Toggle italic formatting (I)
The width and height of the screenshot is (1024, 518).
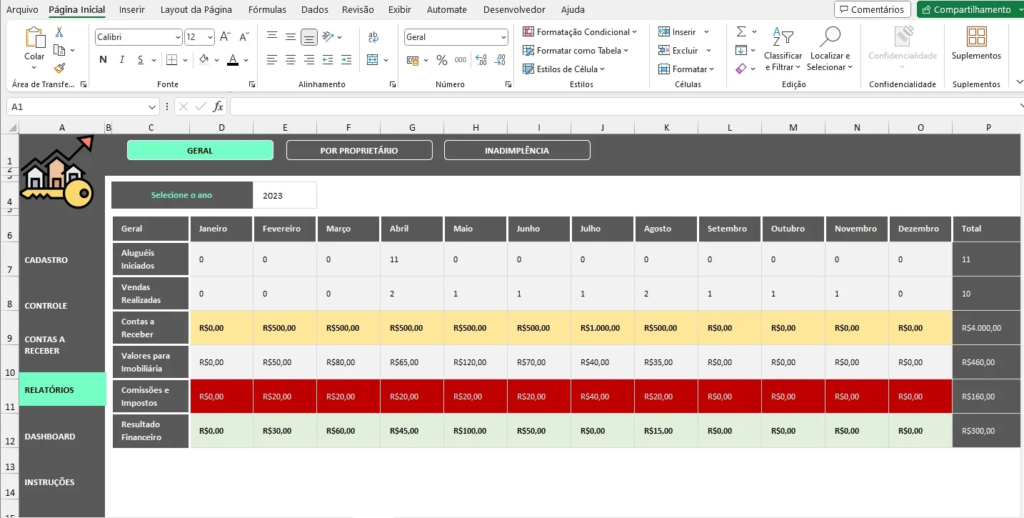point(122,60)
